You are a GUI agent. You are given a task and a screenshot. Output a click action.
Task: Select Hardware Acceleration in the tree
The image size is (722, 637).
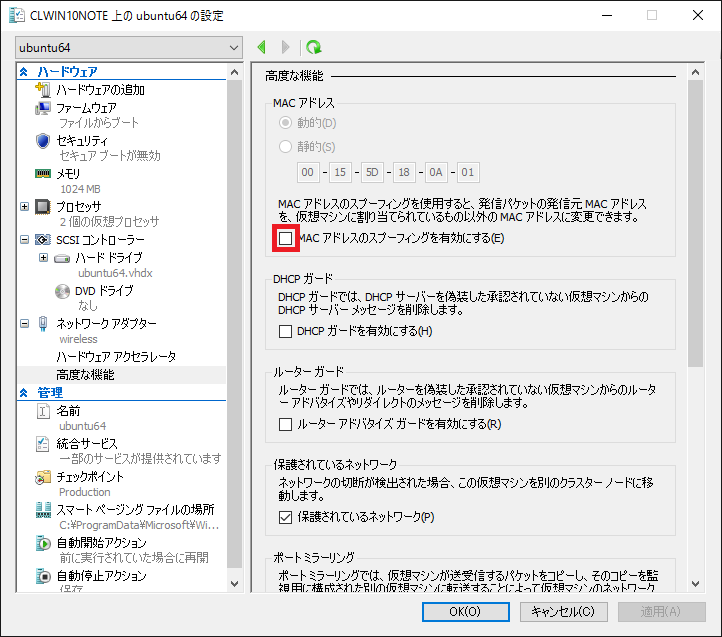pos(116,356)
